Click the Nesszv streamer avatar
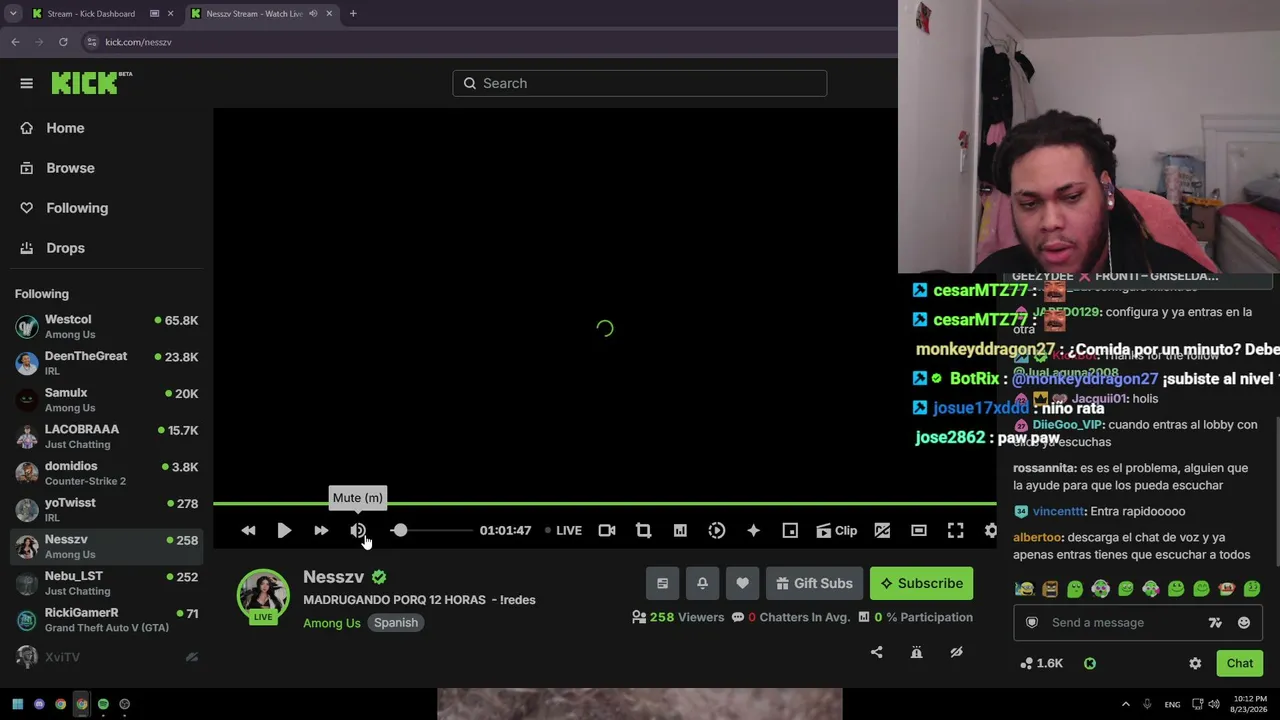The image size is (1280, 720). pyautogui.click(x=263, y=596)
